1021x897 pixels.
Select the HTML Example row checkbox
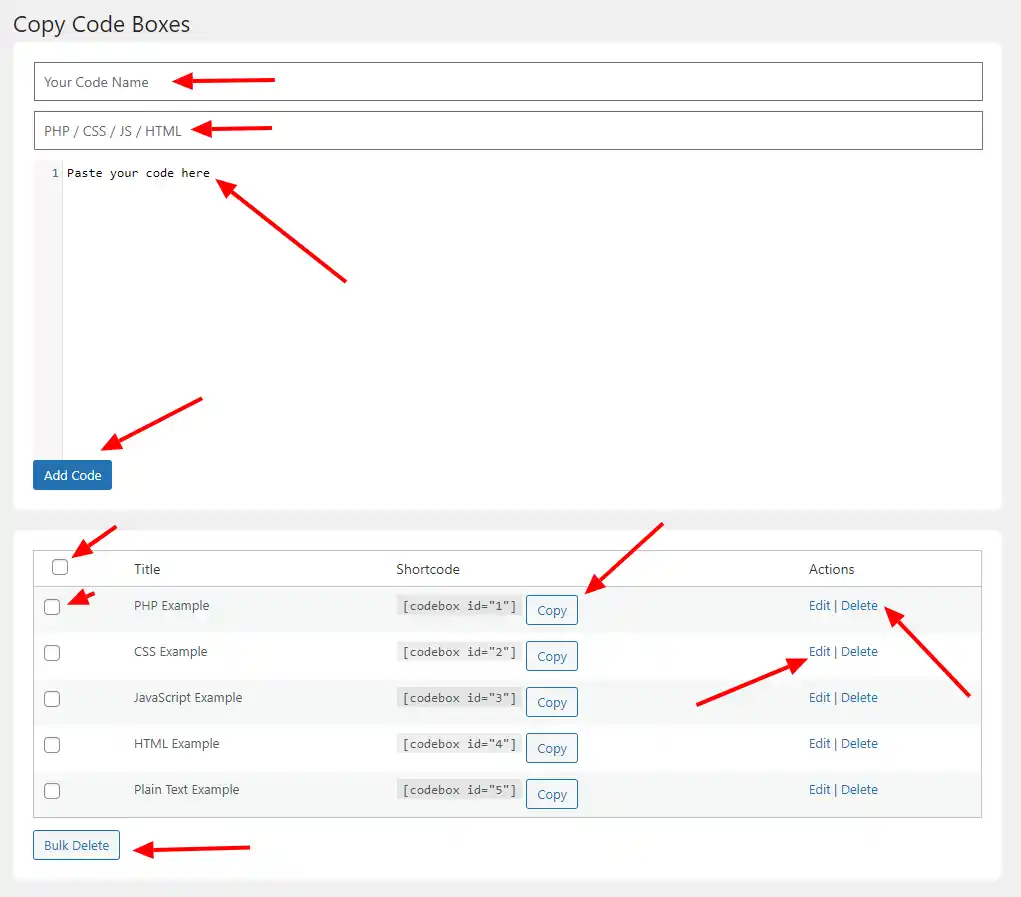click(x=52, y=744)
